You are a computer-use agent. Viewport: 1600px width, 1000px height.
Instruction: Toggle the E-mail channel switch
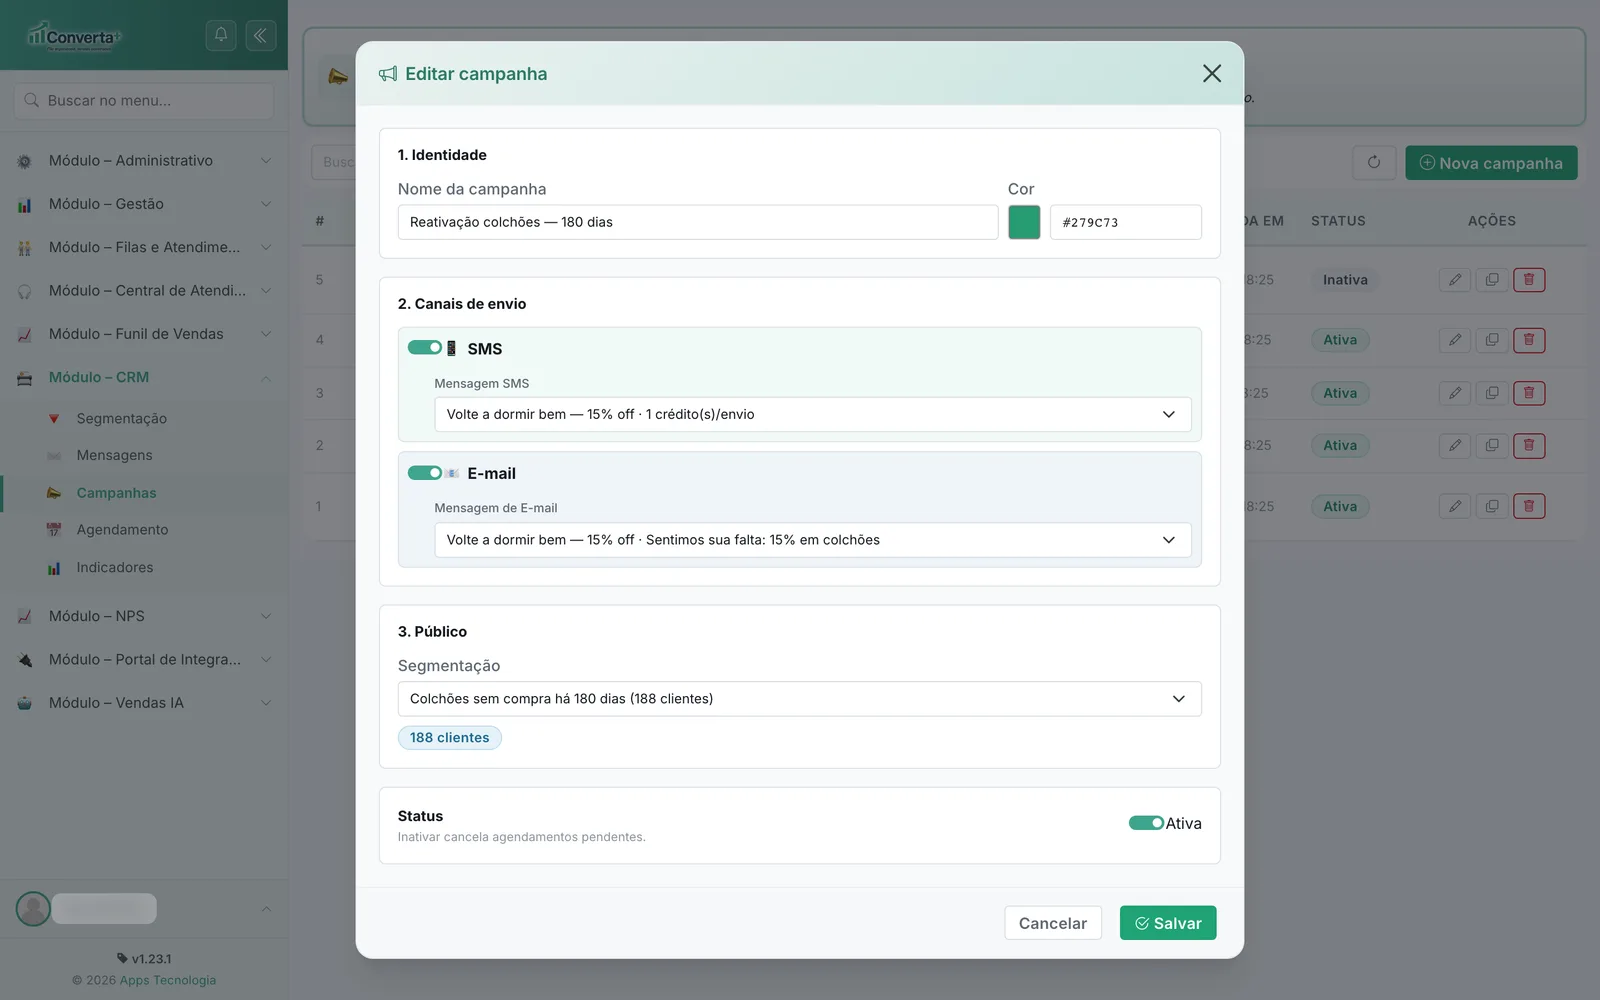pos(425,472)
